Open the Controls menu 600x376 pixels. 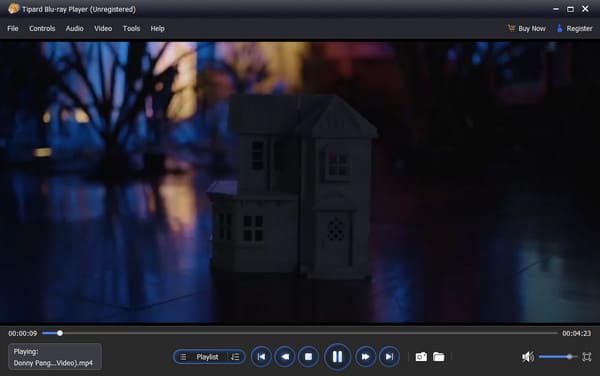point(42,28)
